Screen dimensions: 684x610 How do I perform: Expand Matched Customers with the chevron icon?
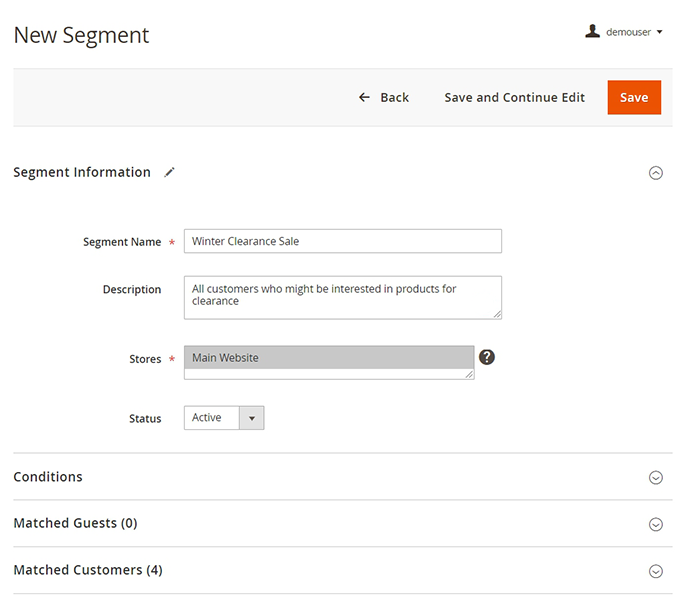coord(656,571)
